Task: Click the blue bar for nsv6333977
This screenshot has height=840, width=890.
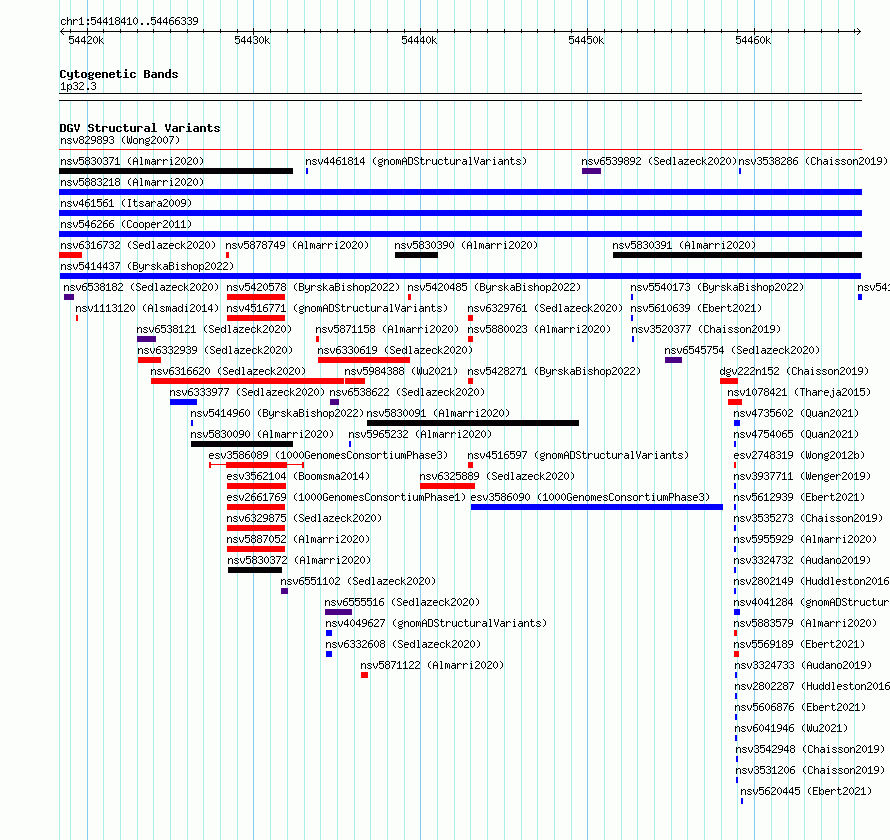Action: click(183, 402)
